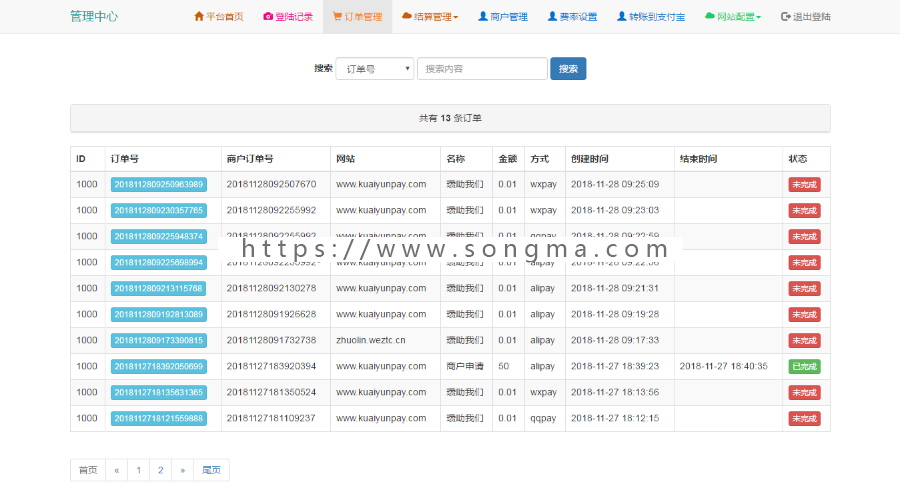The height and width of the screenshot is (498, 900).
Task: Click creation time 2018-11-27 18:39:23
Action: click(x=615, y=366)
